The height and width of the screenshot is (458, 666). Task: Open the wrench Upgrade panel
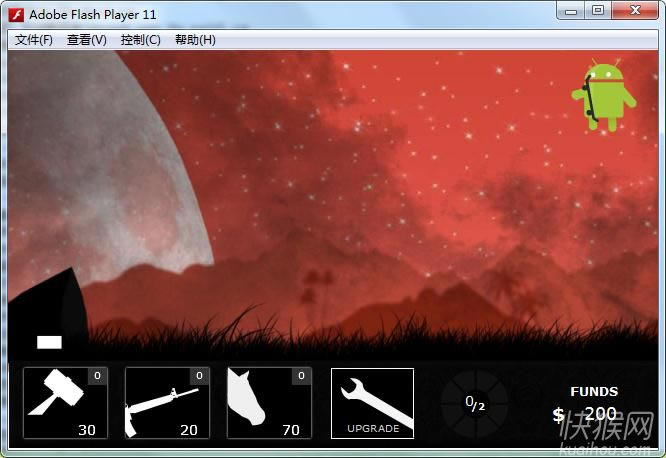tap(372, 403)
